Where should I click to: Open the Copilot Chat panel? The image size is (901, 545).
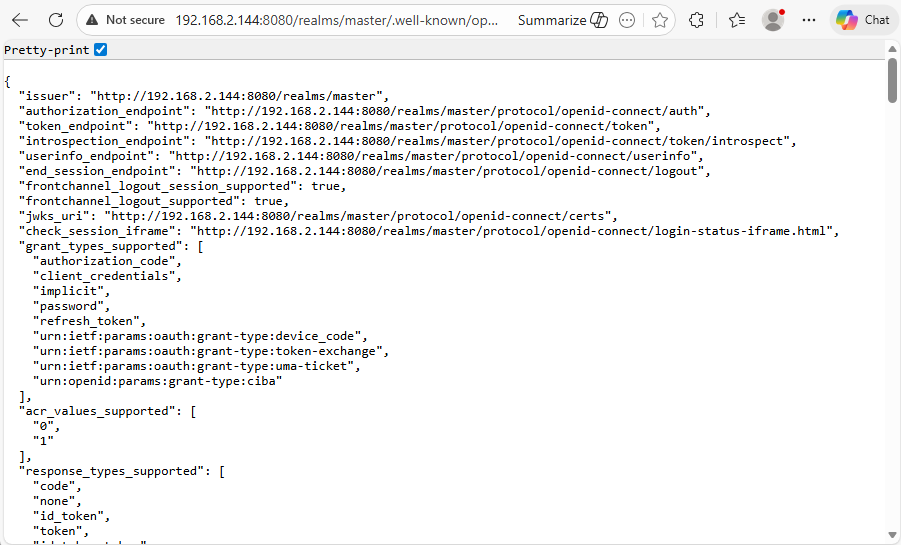(862, 20)
